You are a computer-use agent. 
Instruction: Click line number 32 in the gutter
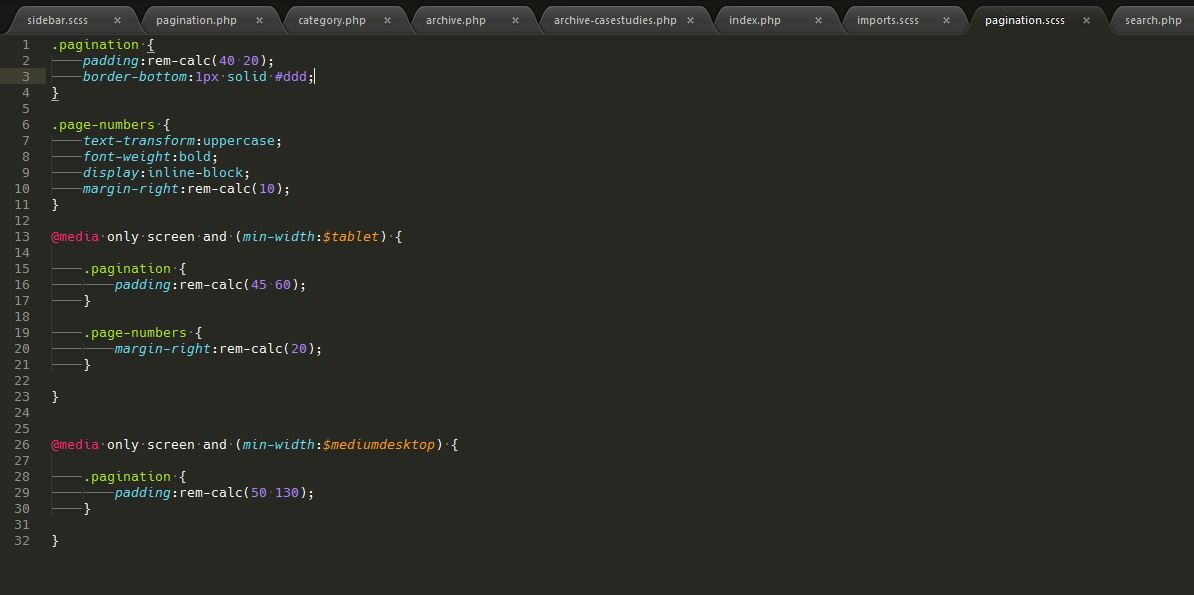tap(22, 541)
